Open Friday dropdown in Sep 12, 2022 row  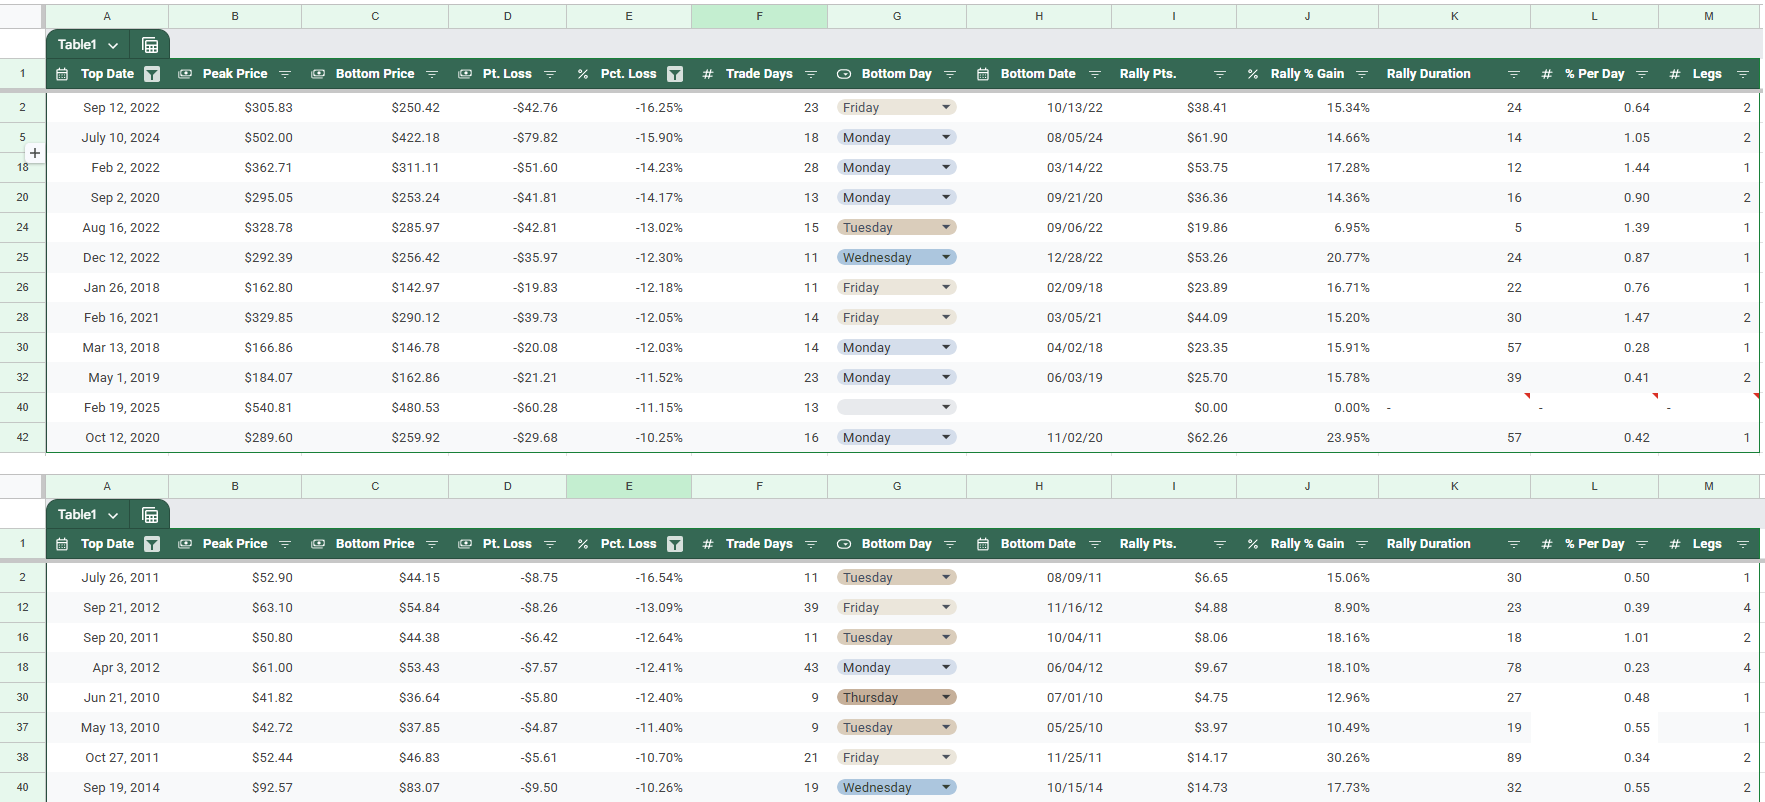coord(946,107)
